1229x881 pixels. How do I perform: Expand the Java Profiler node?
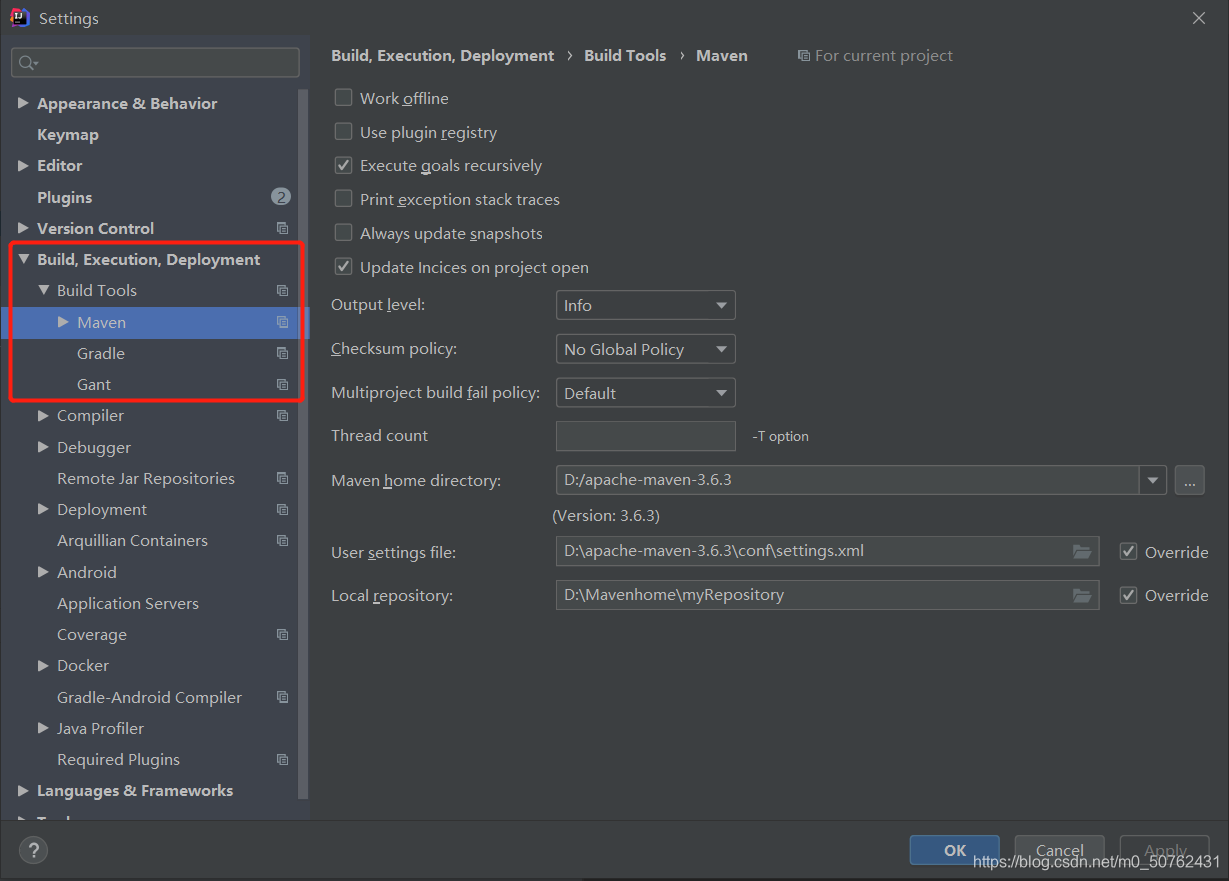(x=43, y=728)
